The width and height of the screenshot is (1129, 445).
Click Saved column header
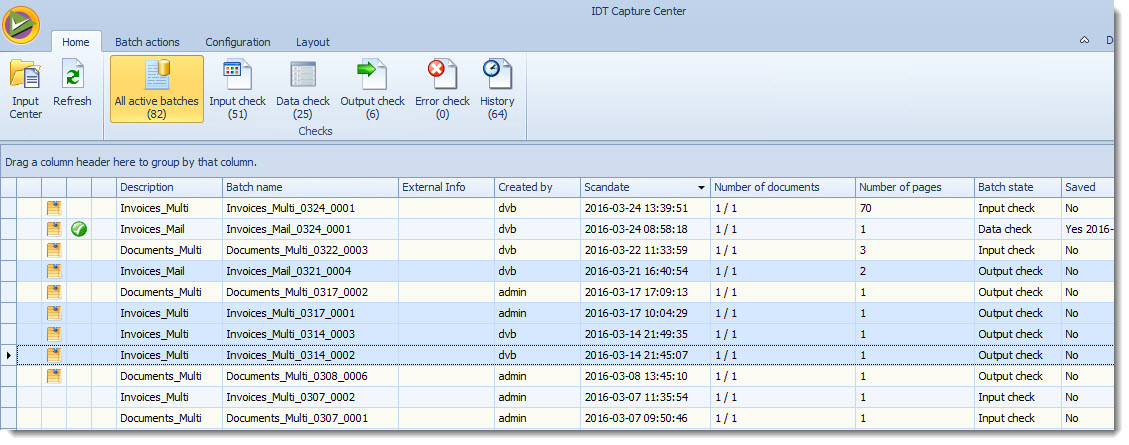(1087, 187)
